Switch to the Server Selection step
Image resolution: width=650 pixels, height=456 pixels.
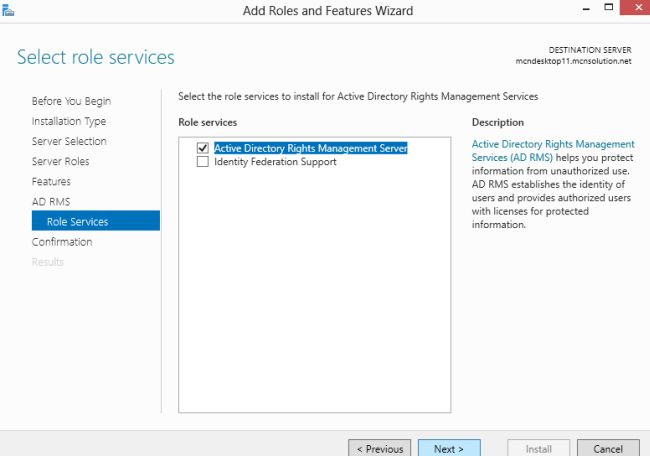pyautogui.click(x=69, y=141)
